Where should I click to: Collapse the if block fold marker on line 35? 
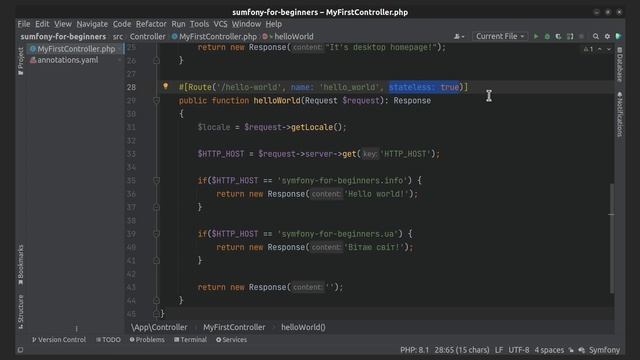[x=156, y=180]
